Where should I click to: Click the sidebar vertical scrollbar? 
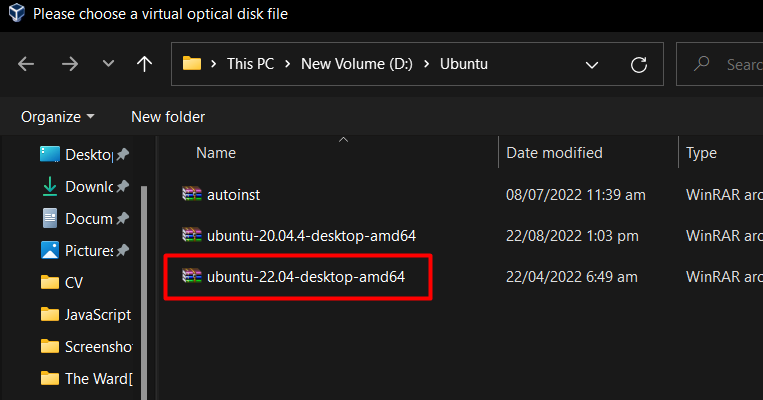click(x=144, y=292)
